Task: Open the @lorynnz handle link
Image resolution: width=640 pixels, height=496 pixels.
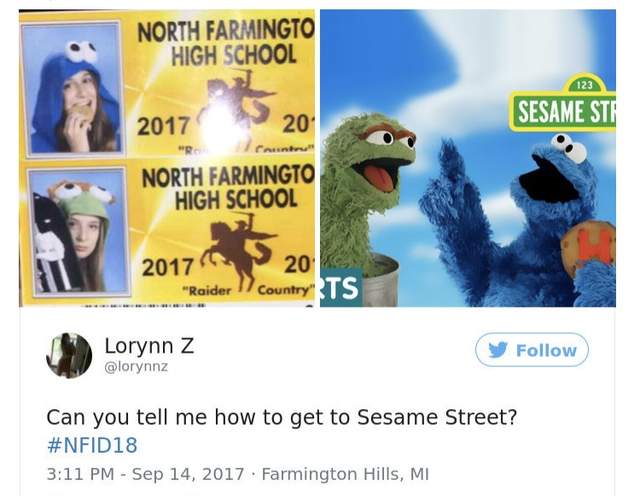Action: coord(136,367)
